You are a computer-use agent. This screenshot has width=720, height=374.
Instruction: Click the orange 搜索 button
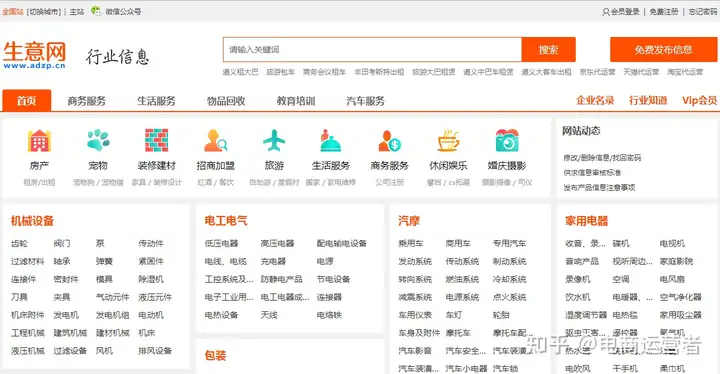(548, 49)
